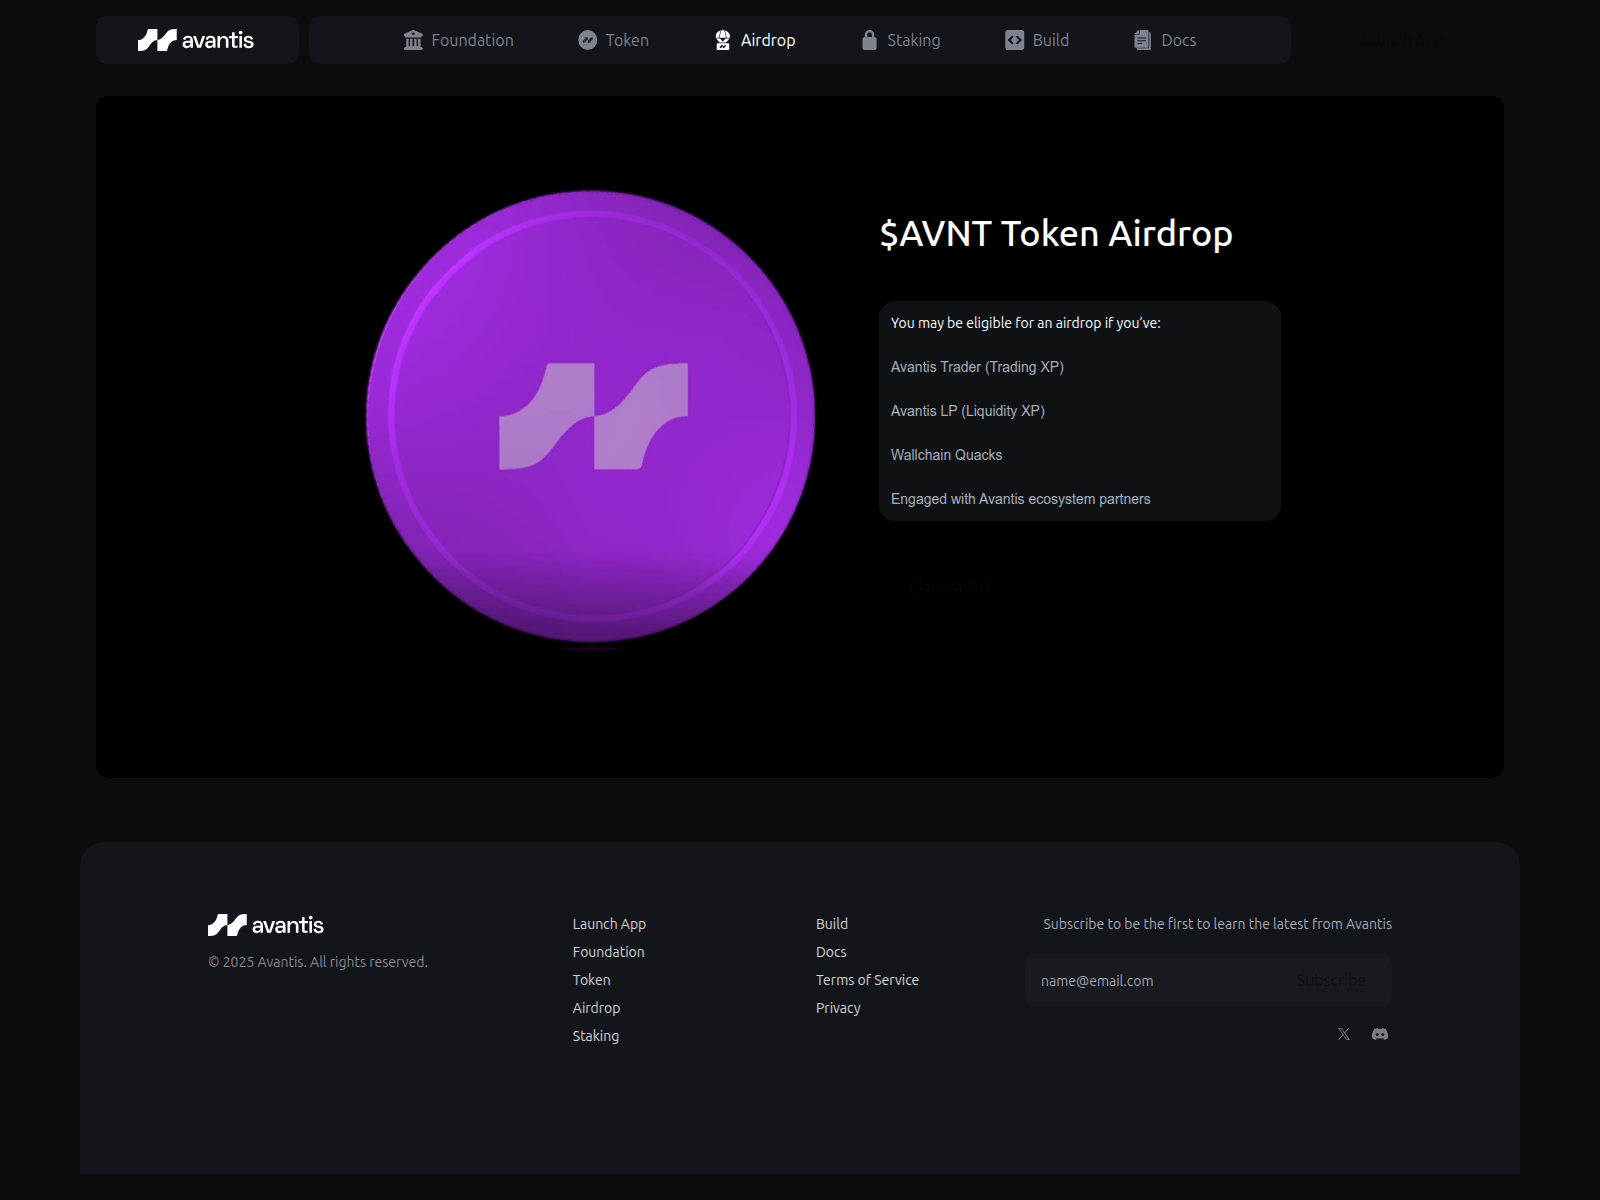Open the Privacy link
The height and width of the screenshot is (1200, 1600).
click(838, 1008)
